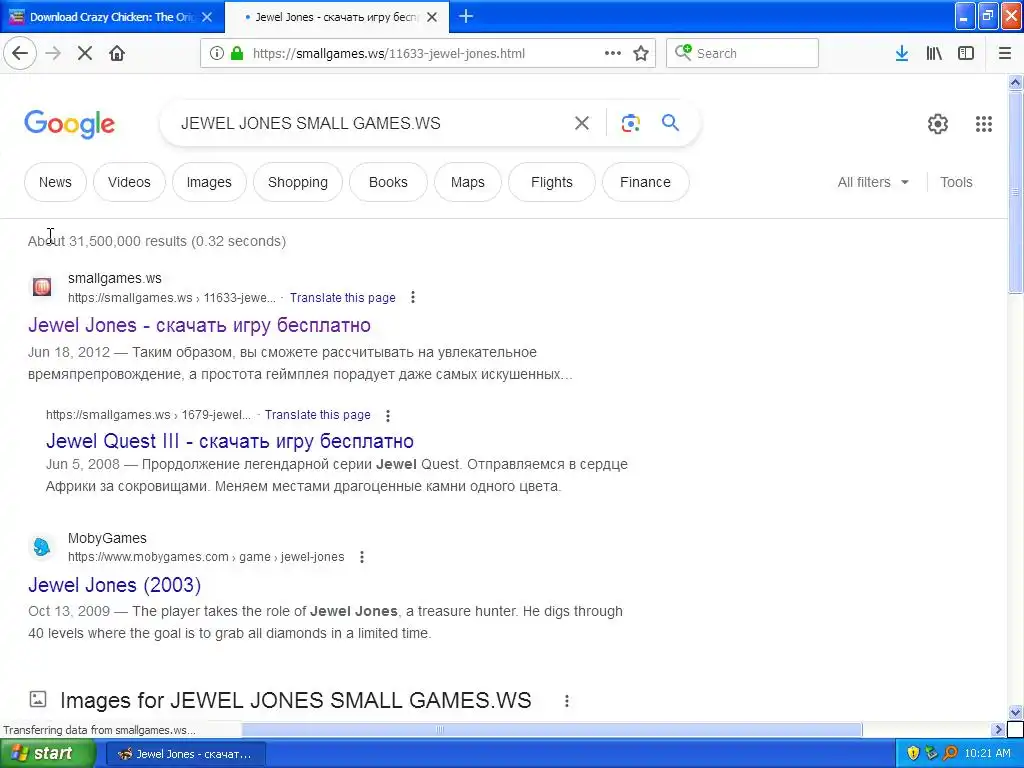Image resolution: width=1024 pixels, height=768 pixels.
Task: Click the smallgames.ws site favicon in results
Action: tap(42, 287)
